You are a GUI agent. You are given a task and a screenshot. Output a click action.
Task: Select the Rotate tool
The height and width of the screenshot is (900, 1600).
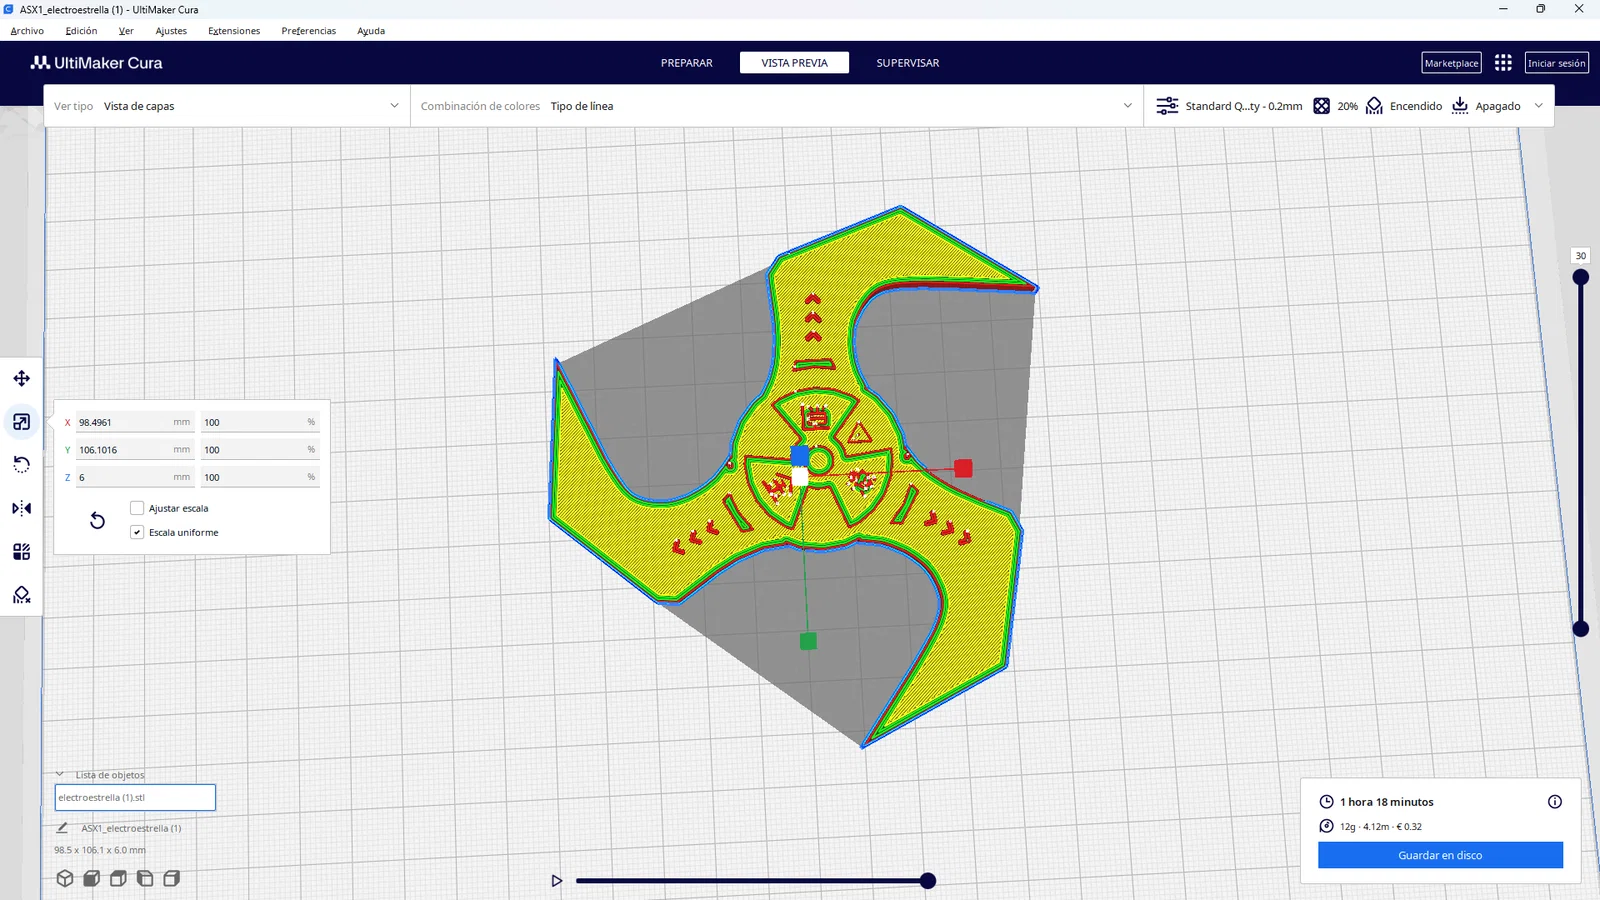pyautogui.click(x=21, y=465)
